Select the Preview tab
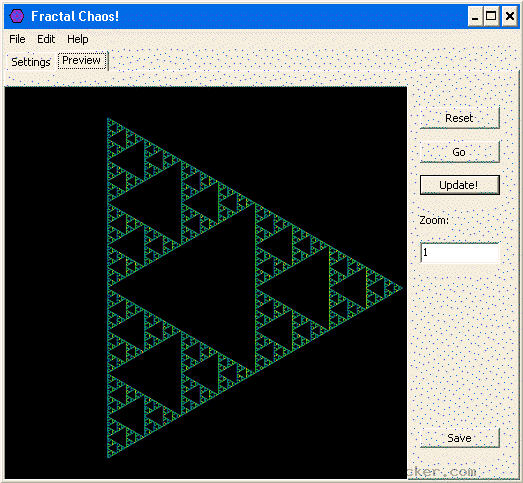Viewport: 523px width, 483px height. tap(82, 60)
